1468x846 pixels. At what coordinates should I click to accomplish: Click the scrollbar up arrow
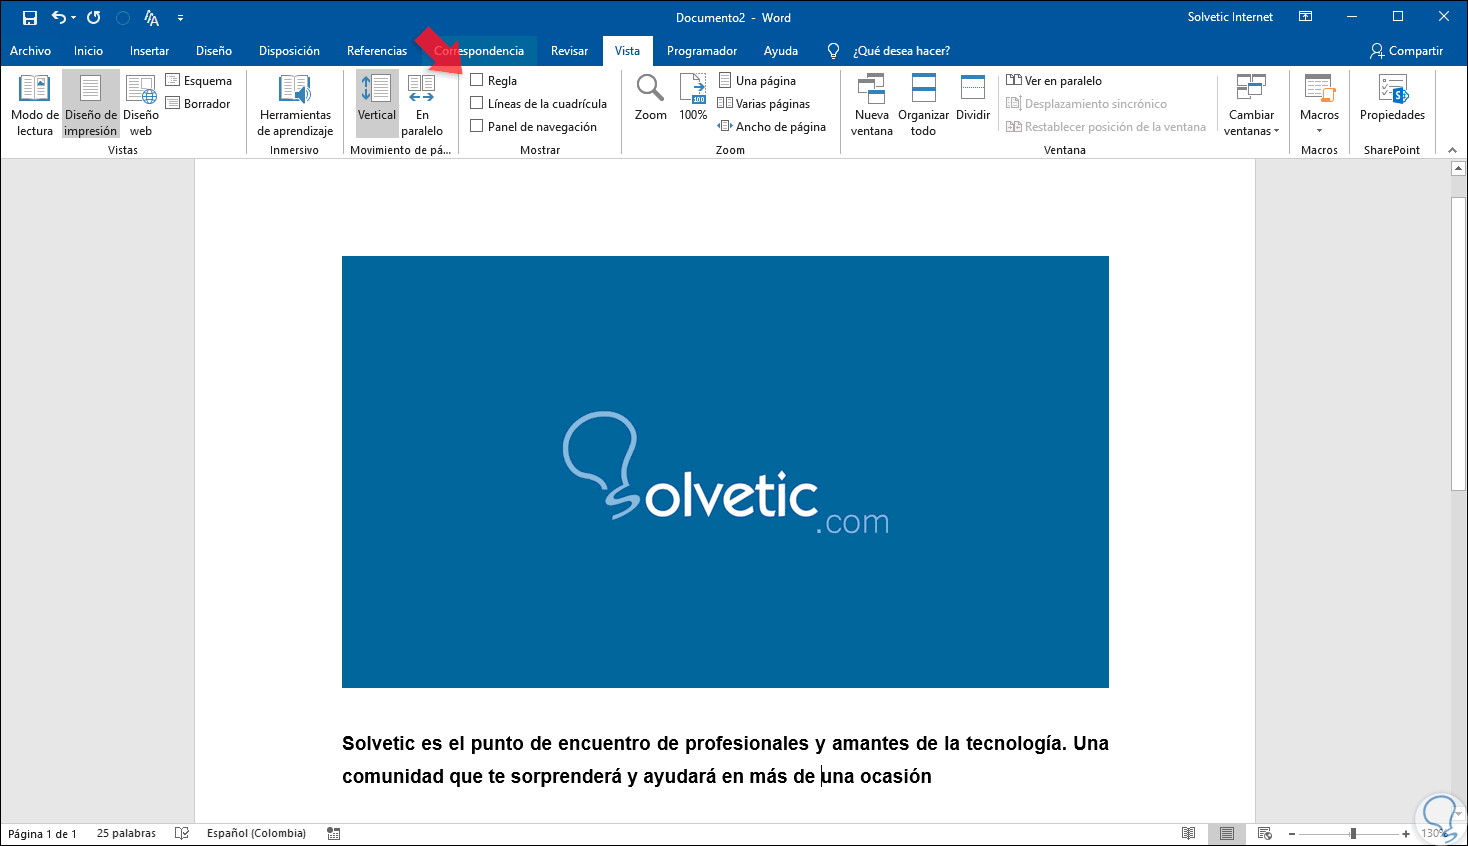coord(1458,169)
